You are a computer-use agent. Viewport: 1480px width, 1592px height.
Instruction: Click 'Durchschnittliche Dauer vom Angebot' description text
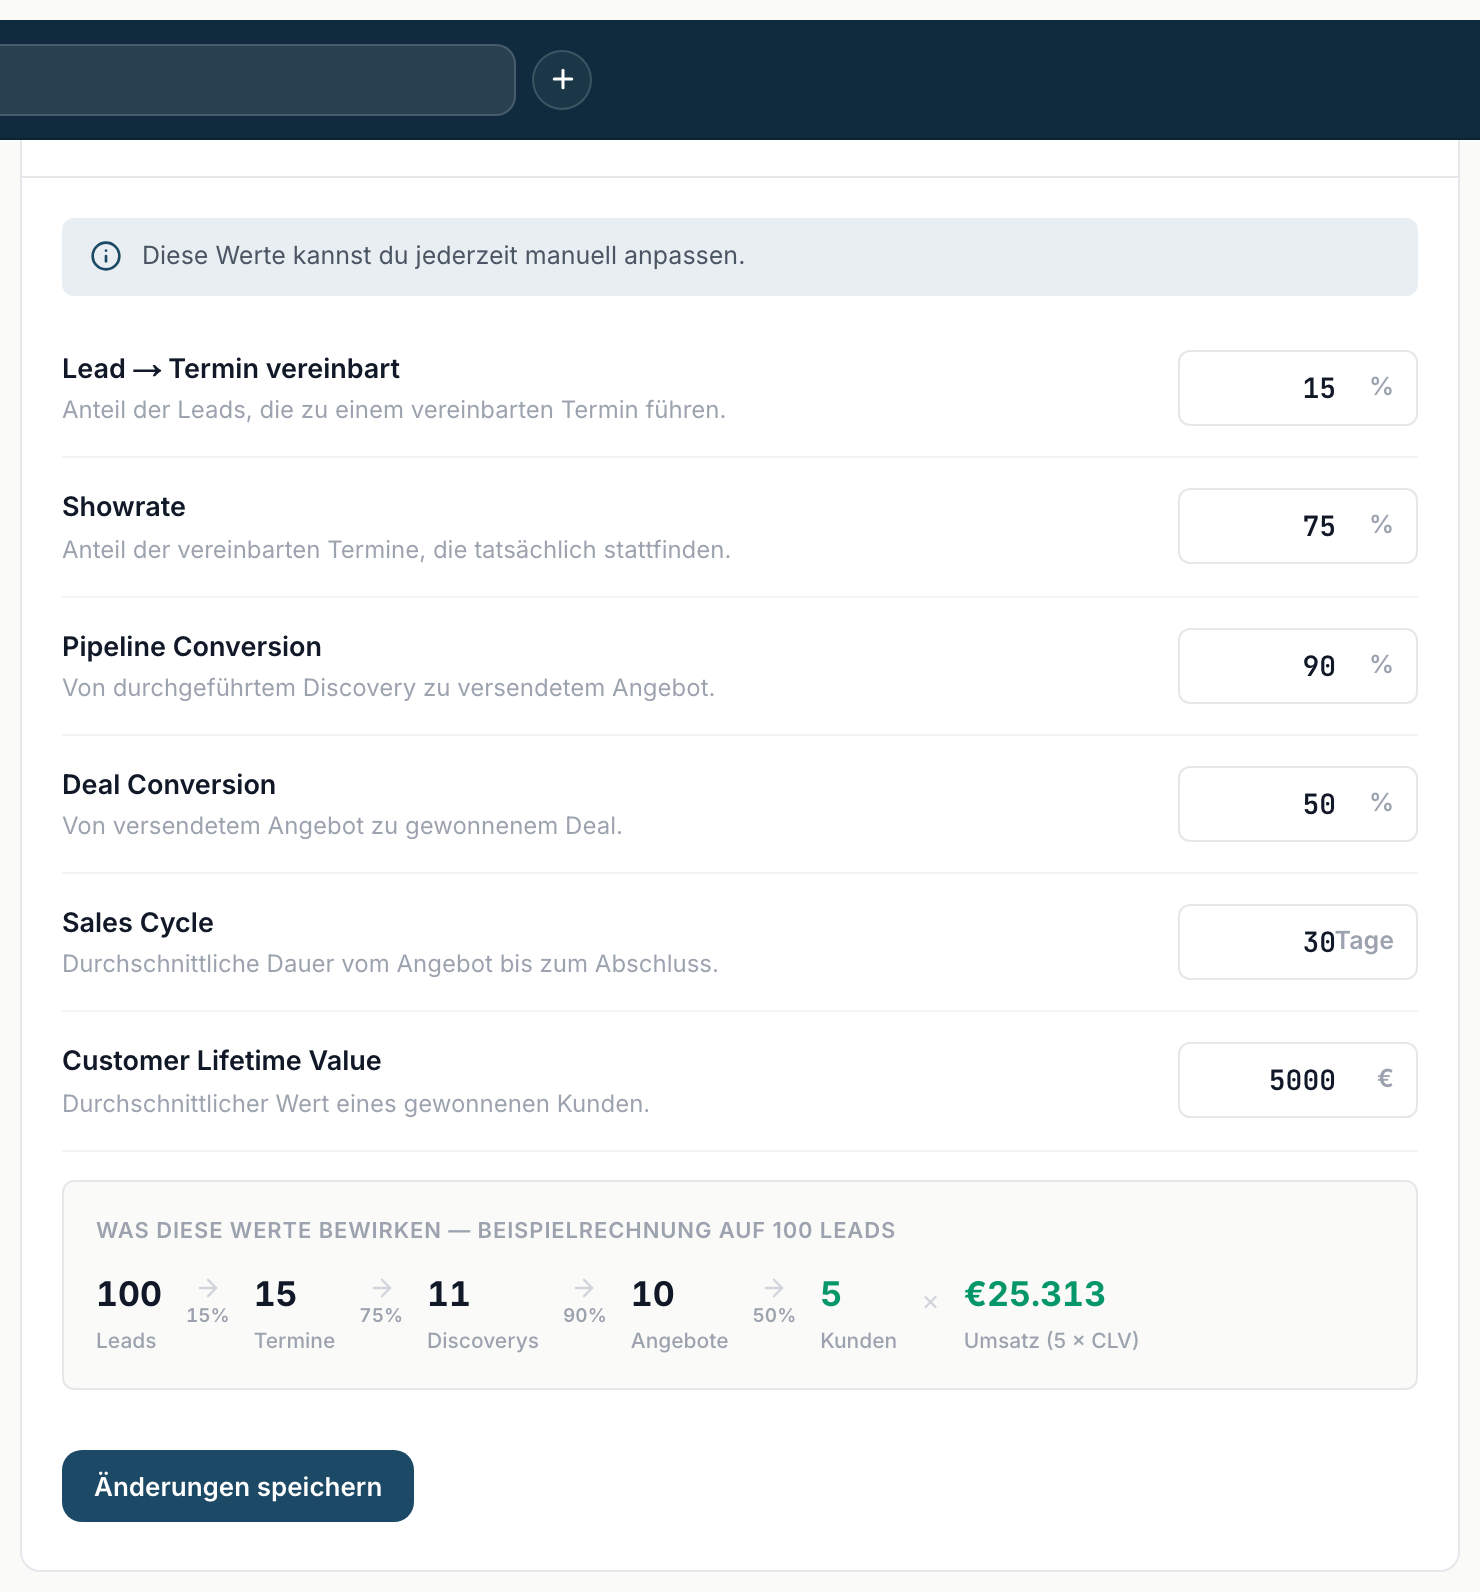pos(390,964)
